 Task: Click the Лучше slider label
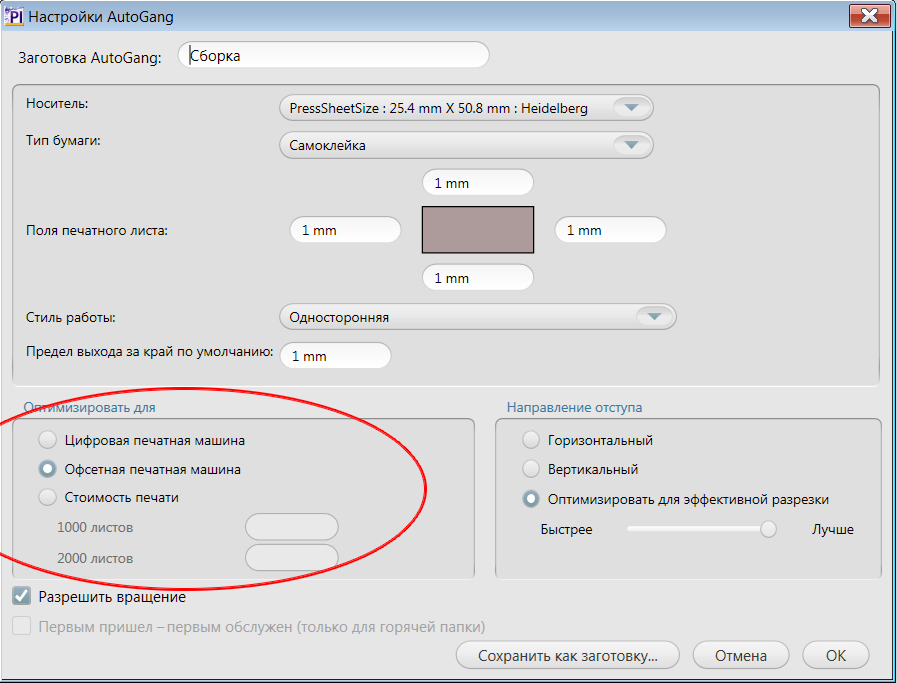pos(832,530)
